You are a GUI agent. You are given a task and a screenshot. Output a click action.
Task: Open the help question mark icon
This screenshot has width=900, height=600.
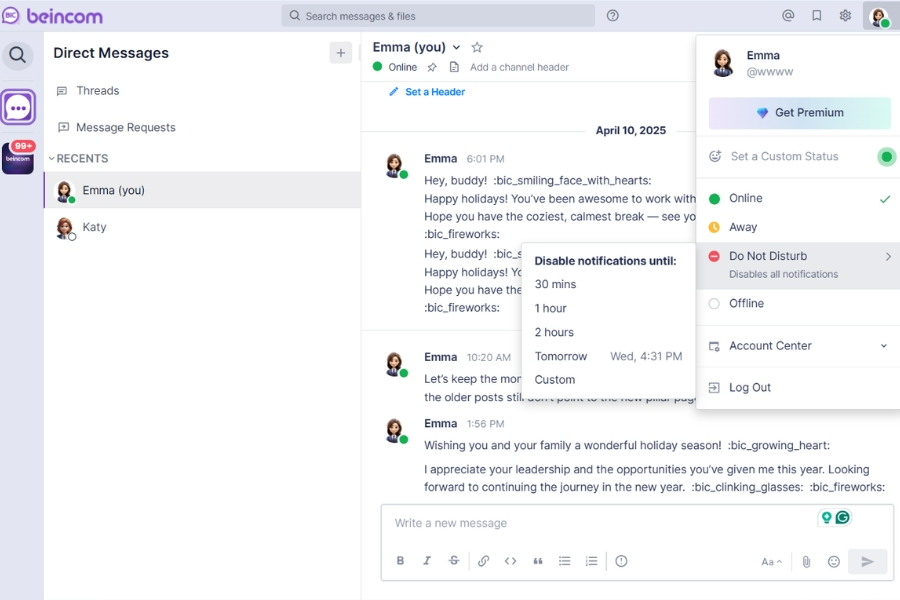click(x=612, y=16)
